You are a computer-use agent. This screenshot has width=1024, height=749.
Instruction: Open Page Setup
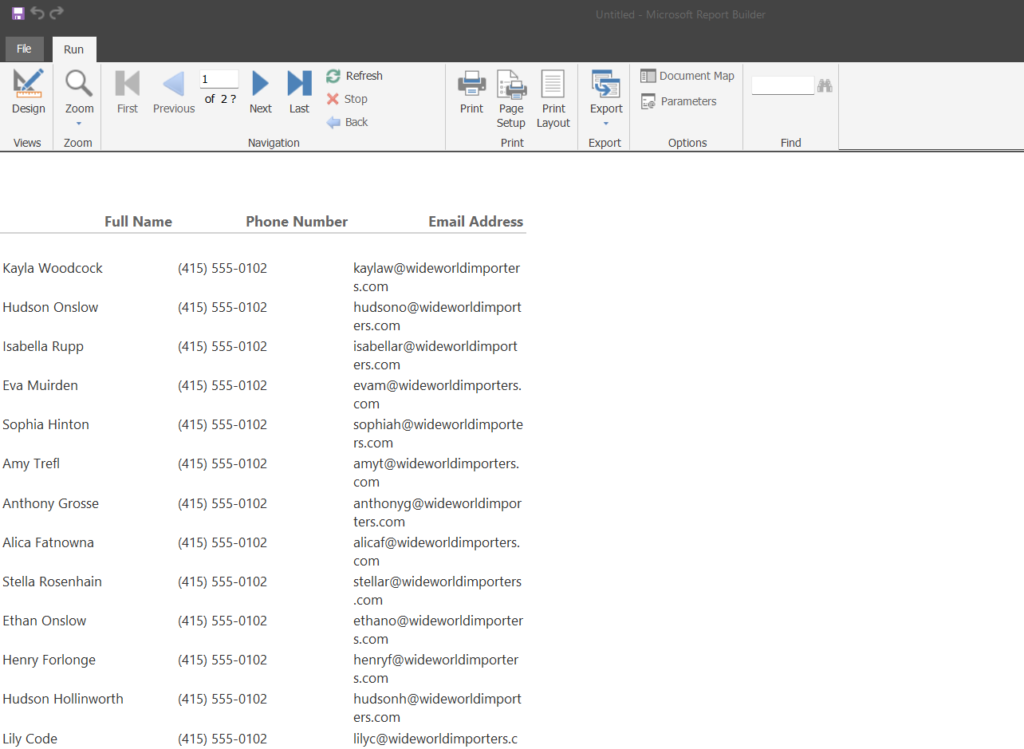(x=511, y=99)
